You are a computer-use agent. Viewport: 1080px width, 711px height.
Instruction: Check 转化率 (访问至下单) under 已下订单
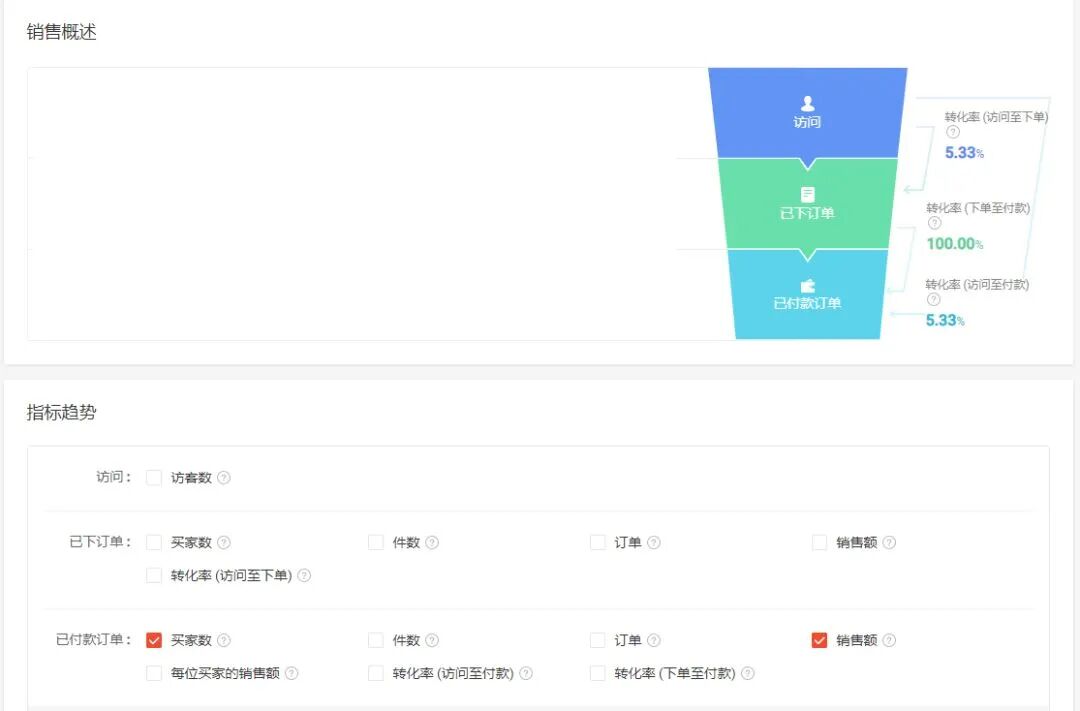point(154,575)
